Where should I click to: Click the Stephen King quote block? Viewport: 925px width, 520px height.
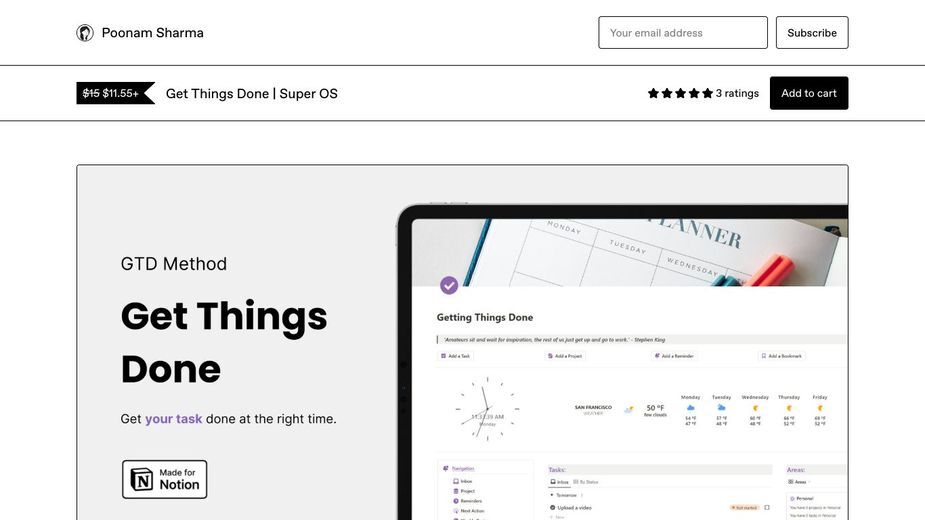point(641,339)
